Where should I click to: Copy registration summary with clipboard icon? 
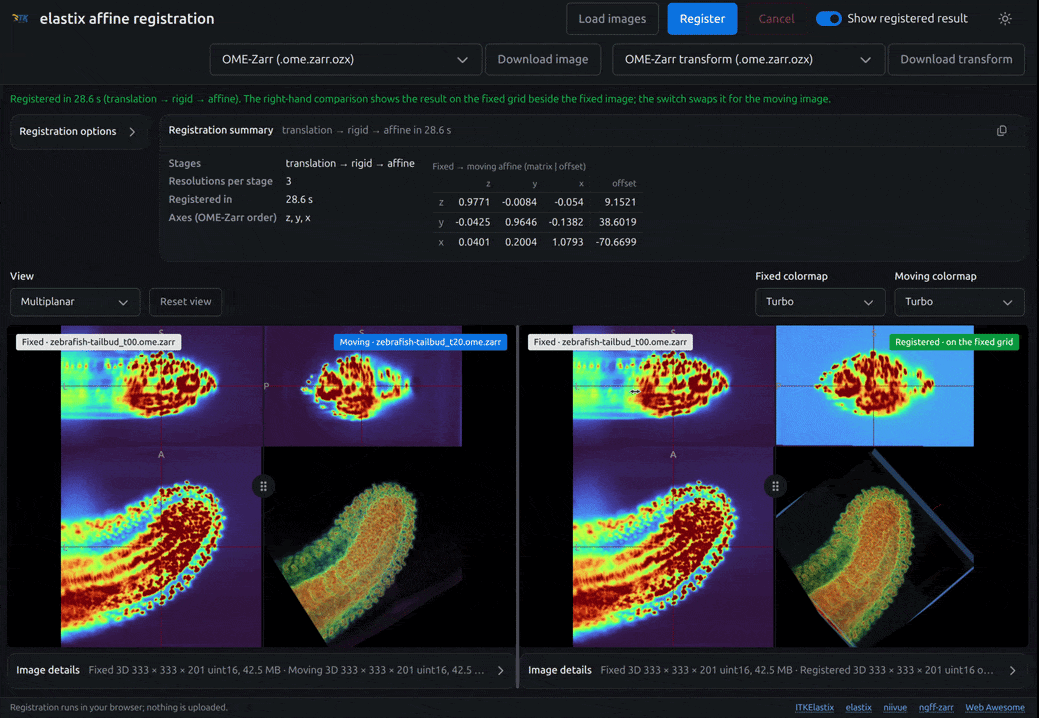1001,130
